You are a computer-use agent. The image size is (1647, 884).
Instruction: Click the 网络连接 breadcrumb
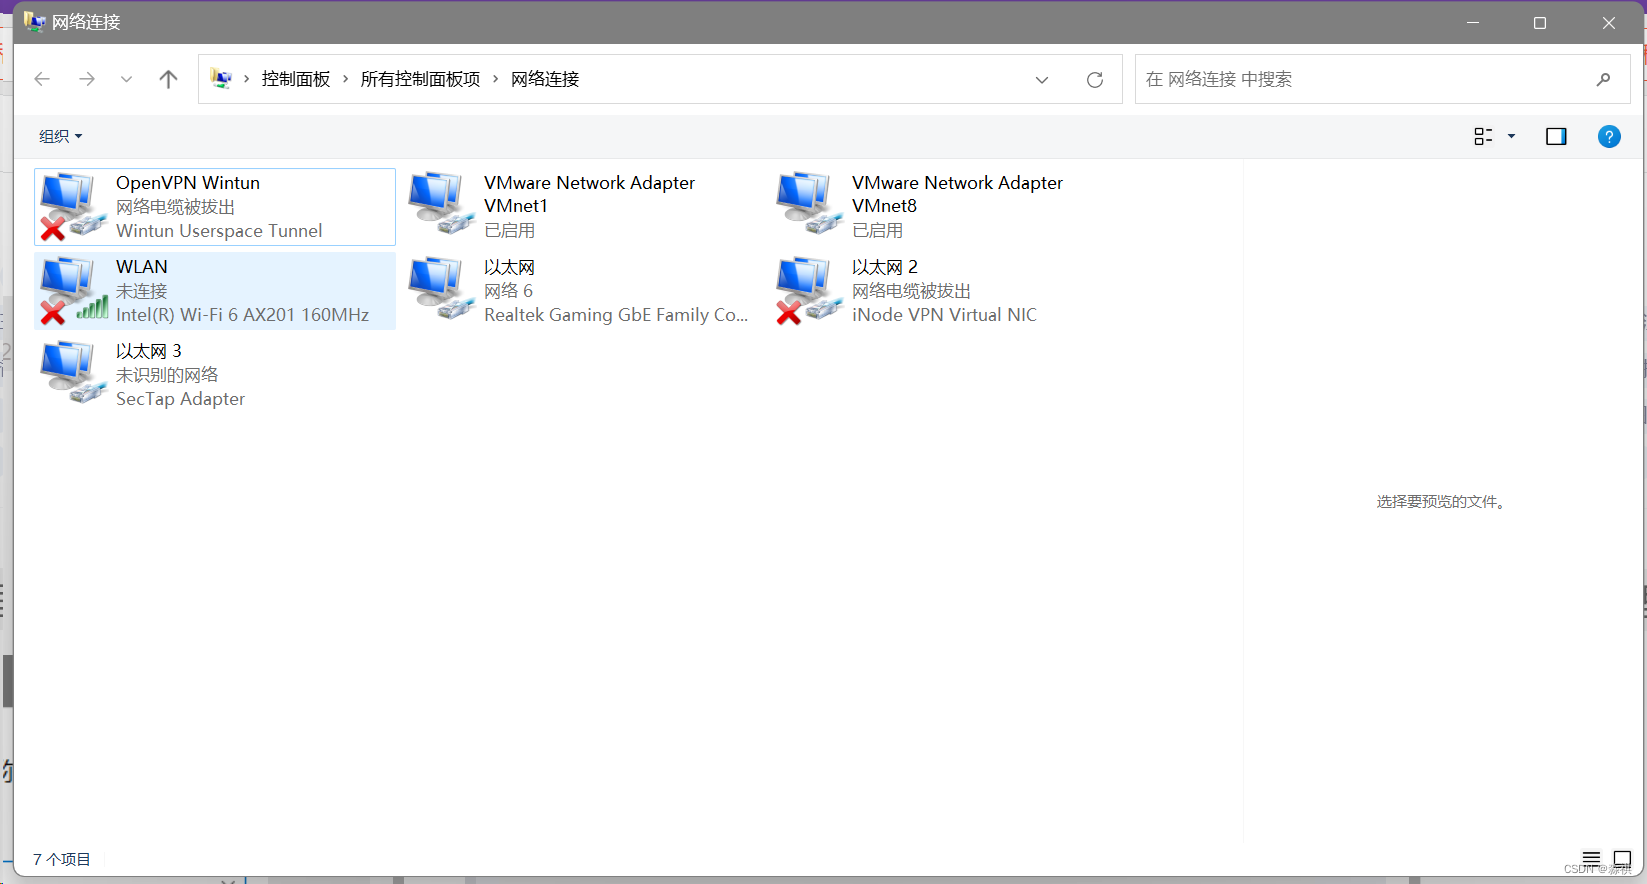(x=545, y=79)
